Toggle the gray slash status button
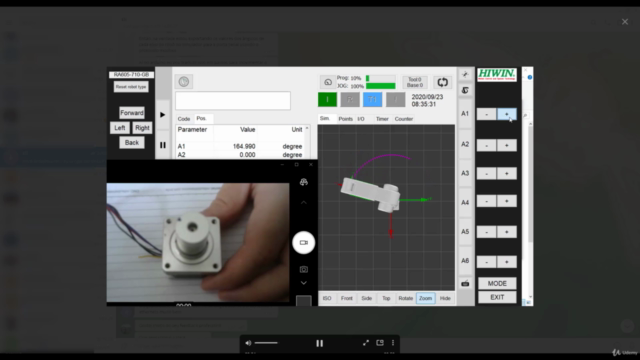640x360 pixels. click(396, 100)
